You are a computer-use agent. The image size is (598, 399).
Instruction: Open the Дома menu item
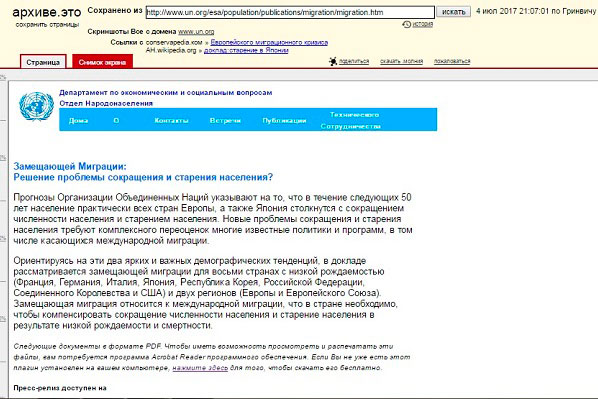pyautogui.click(x=78, y=121)
